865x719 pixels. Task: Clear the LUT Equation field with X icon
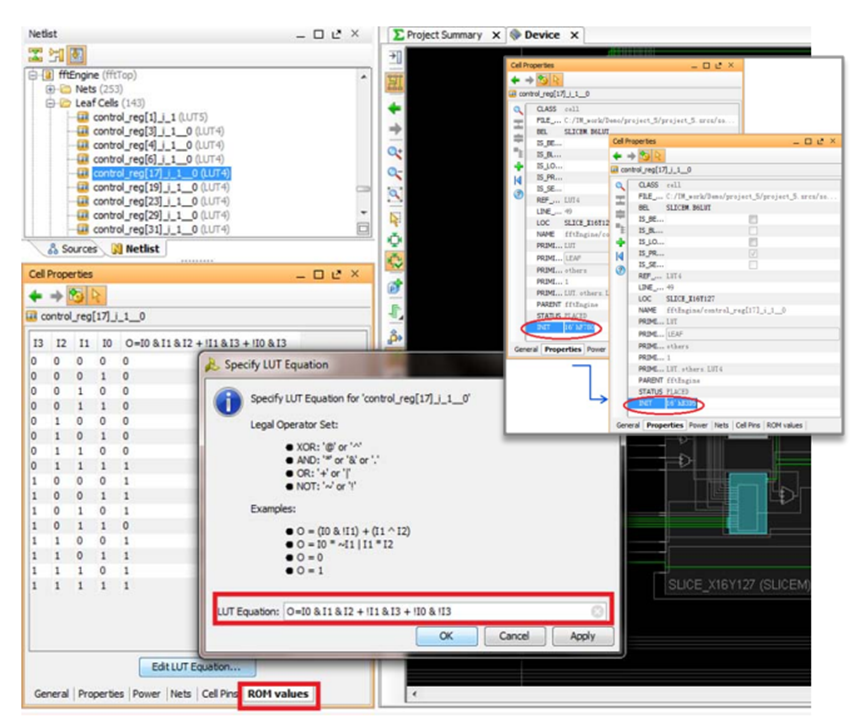[x=597, y=611]
